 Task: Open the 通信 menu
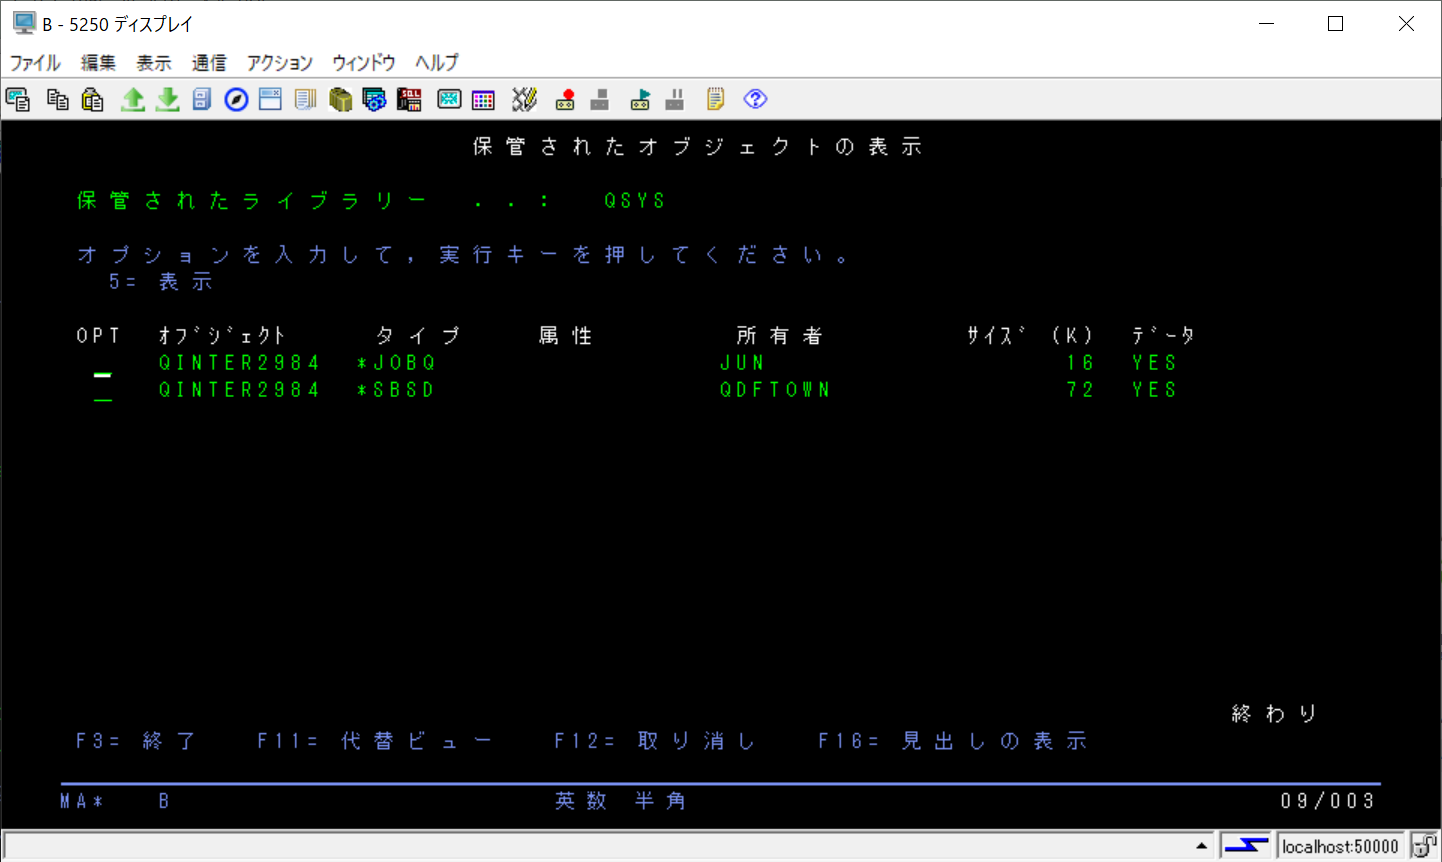[209, 62]
